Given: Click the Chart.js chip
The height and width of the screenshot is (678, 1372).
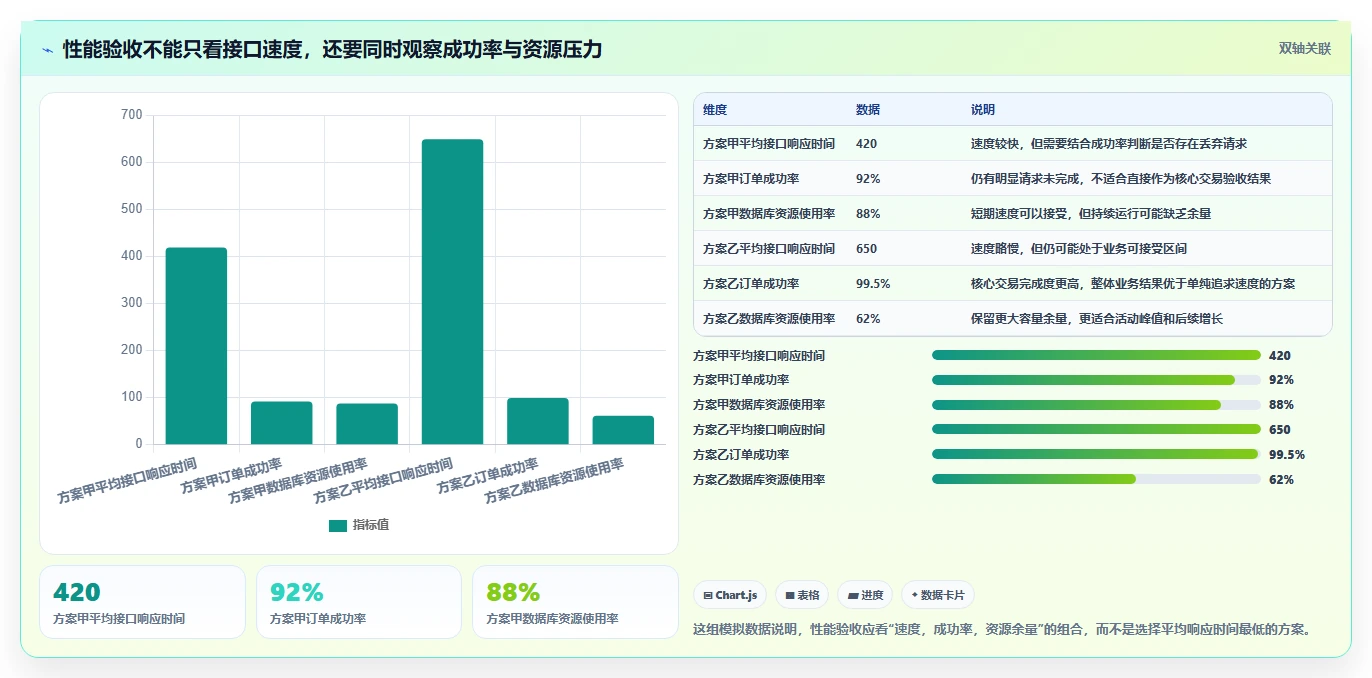Looking at the screenshot, I should tap(730, 595).
